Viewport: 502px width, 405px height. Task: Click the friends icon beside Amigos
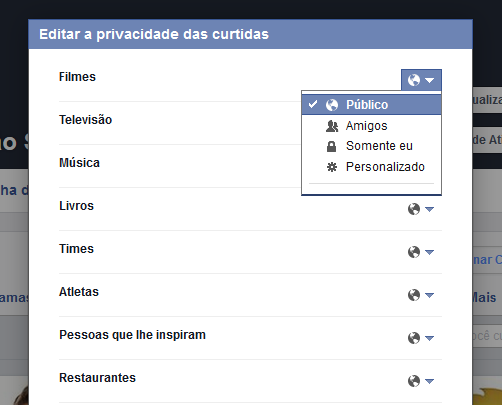(332, 126)
